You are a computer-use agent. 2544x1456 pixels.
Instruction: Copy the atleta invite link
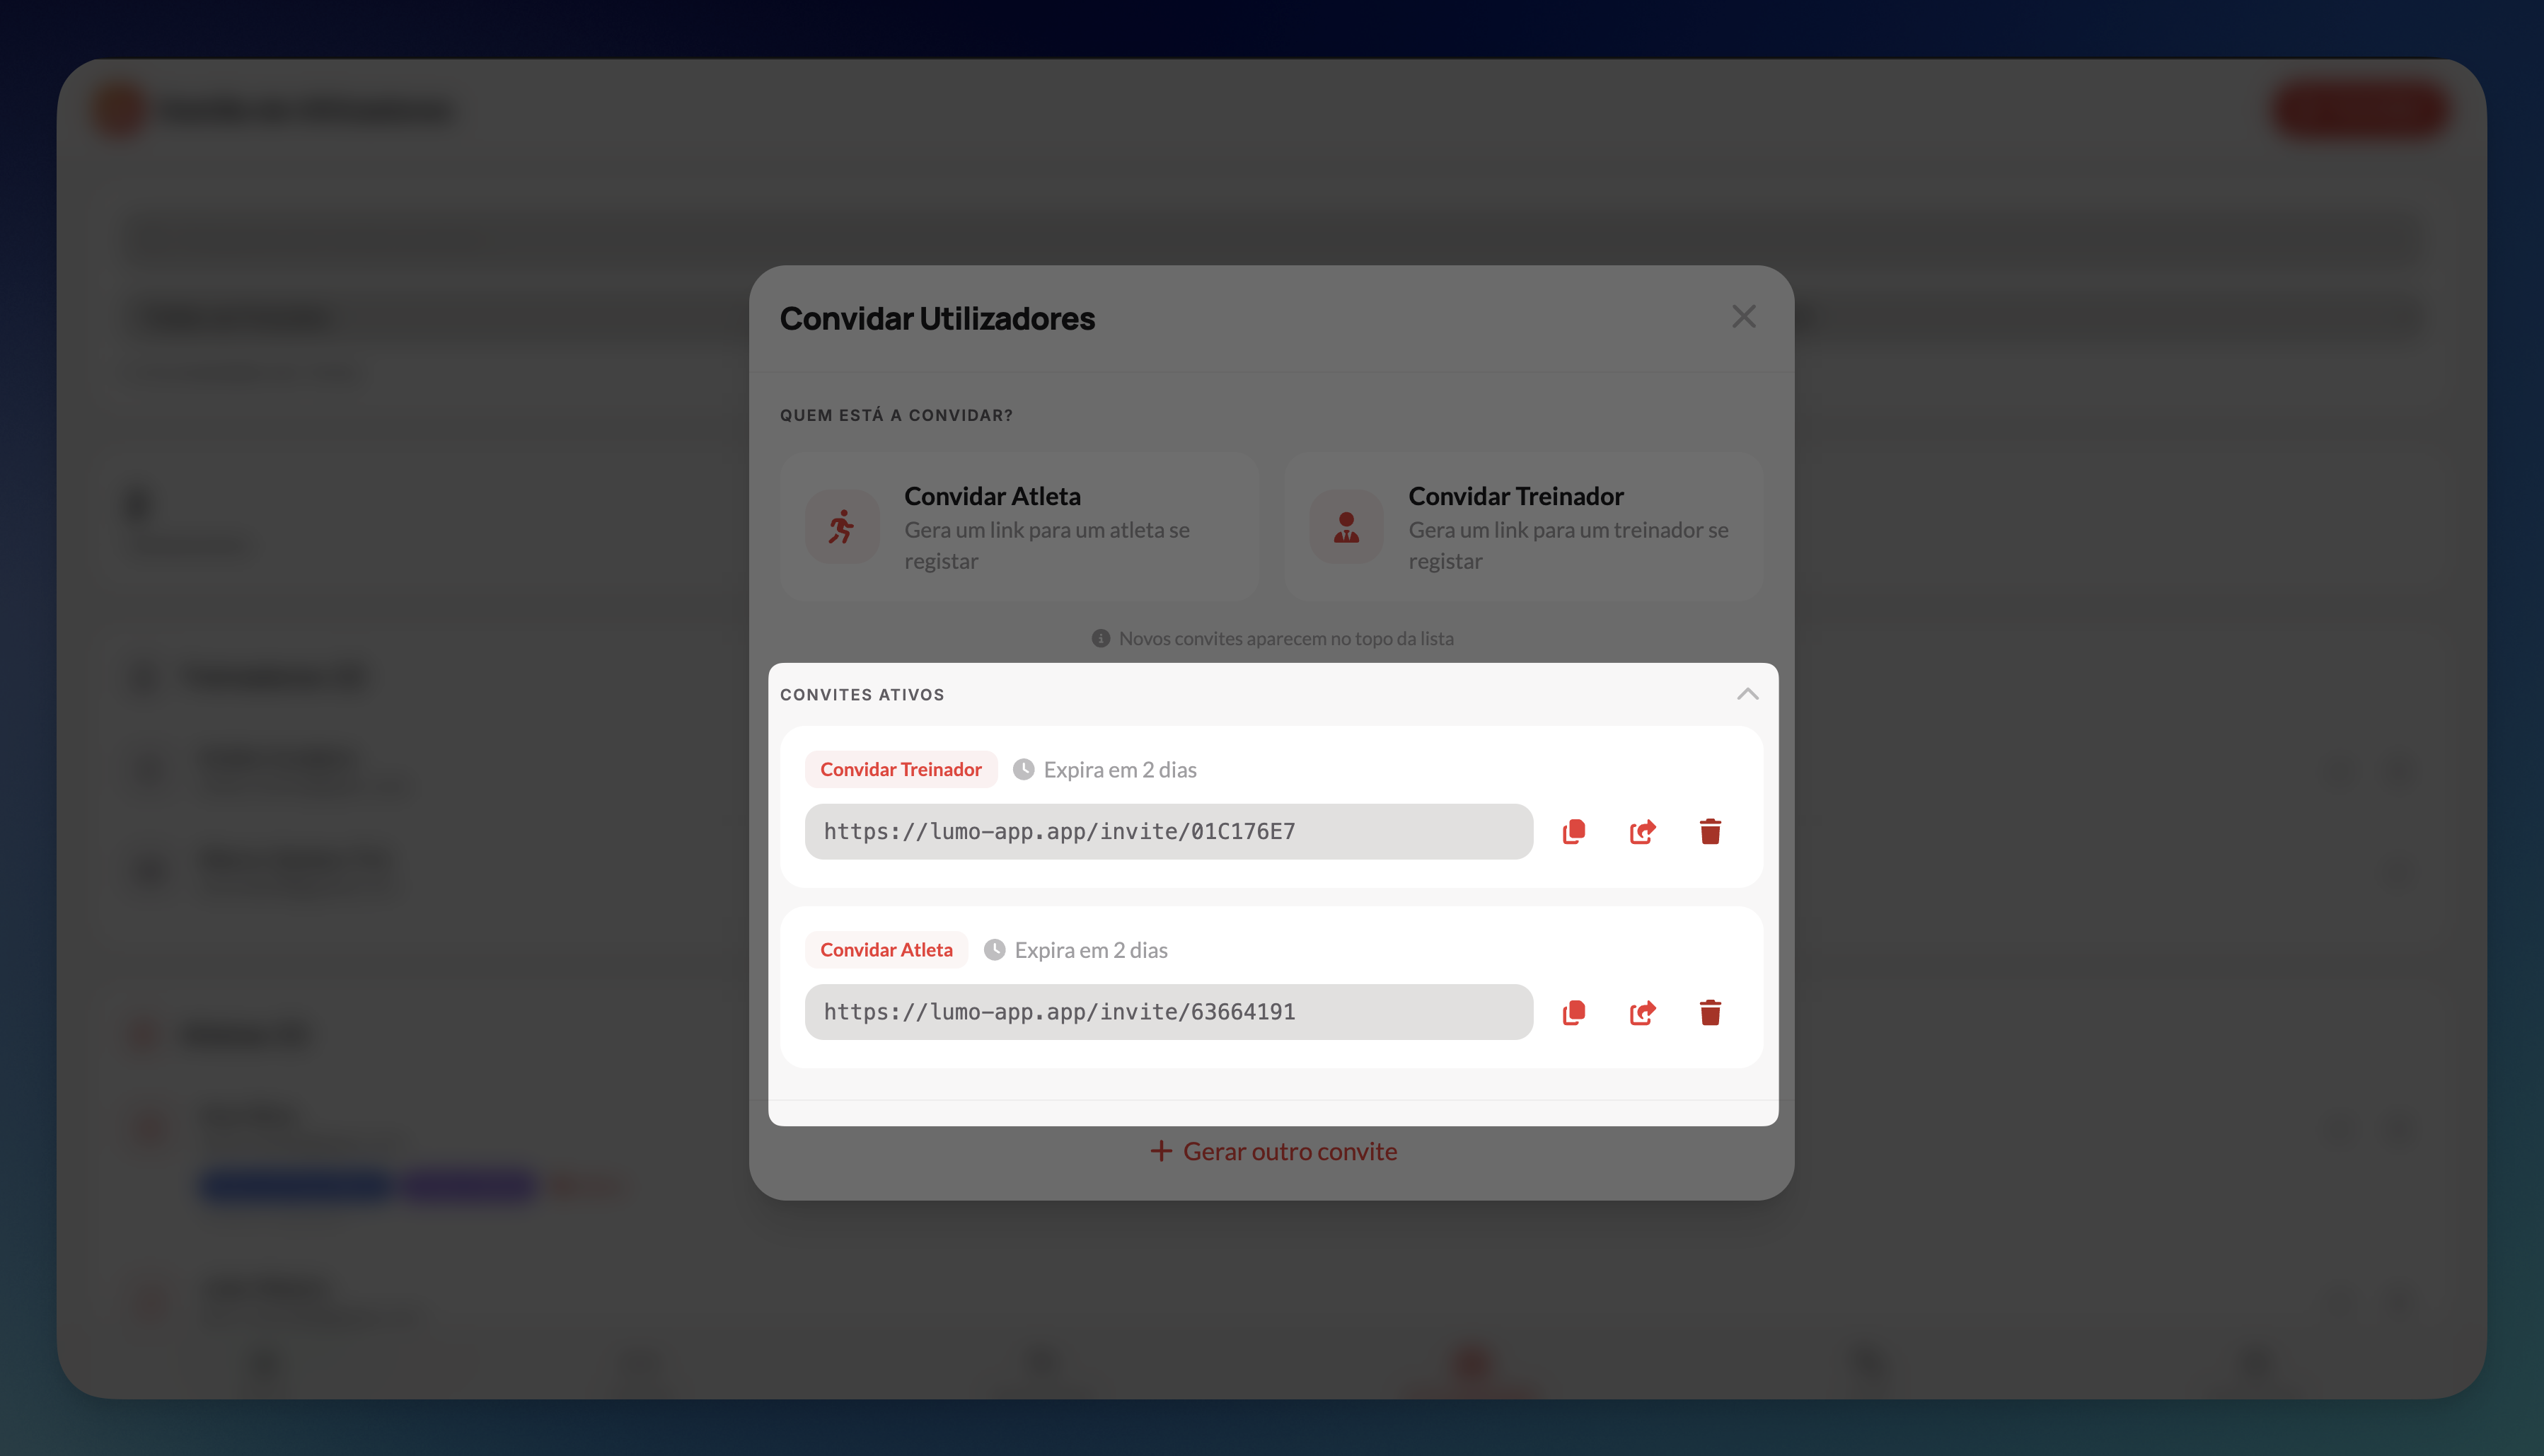tap(1573, 1012)
